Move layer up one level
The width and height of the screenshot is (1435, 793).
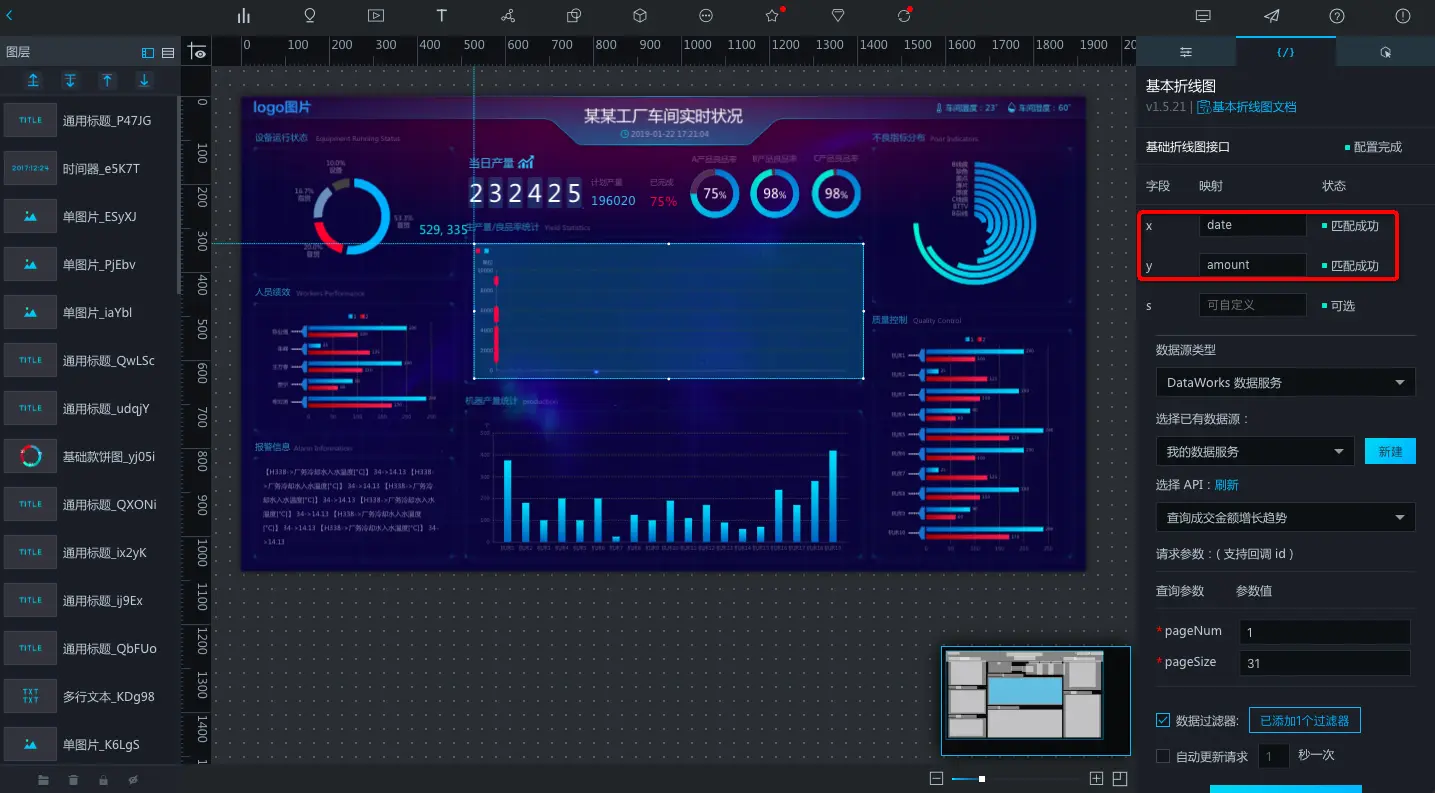click(107, 81)
